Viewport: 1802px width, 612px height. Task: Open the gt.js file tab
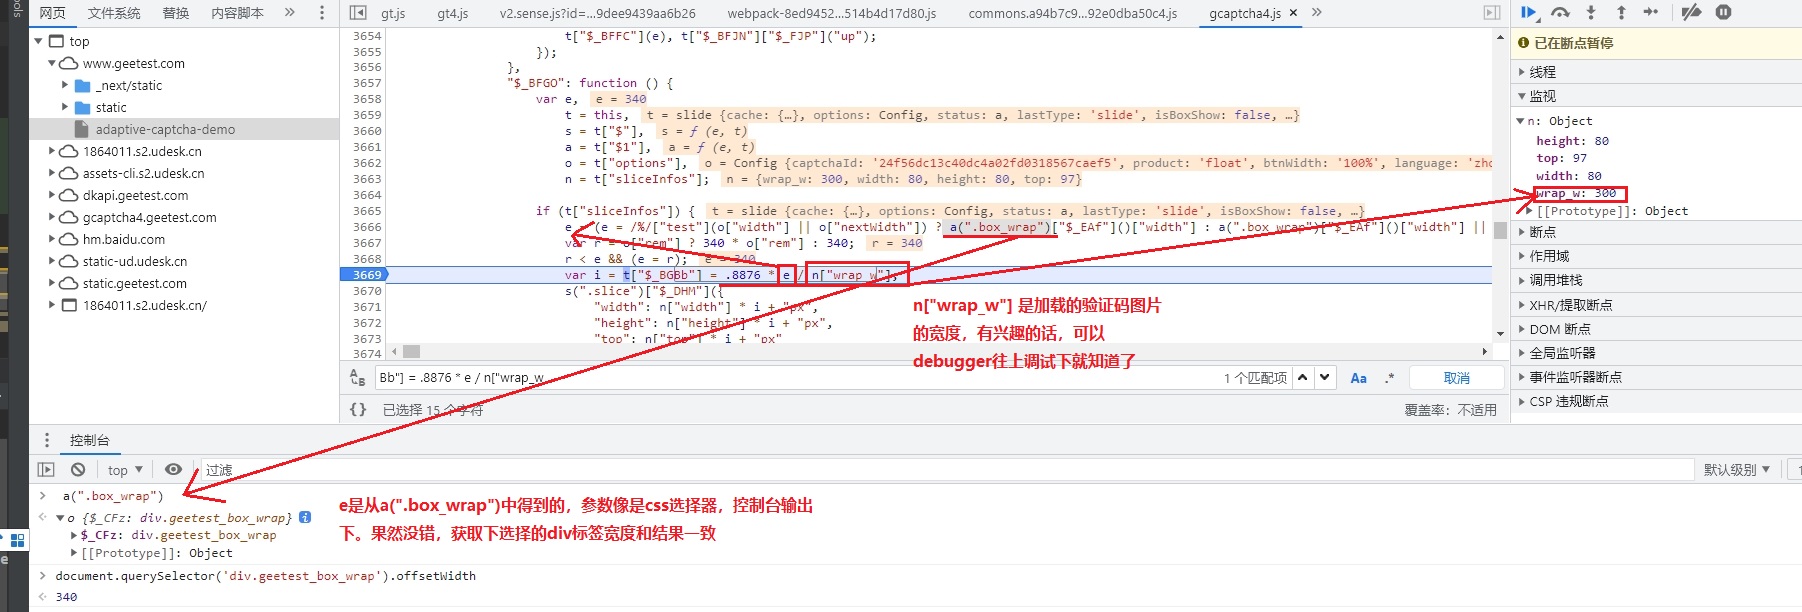click(x=393, y=13)
